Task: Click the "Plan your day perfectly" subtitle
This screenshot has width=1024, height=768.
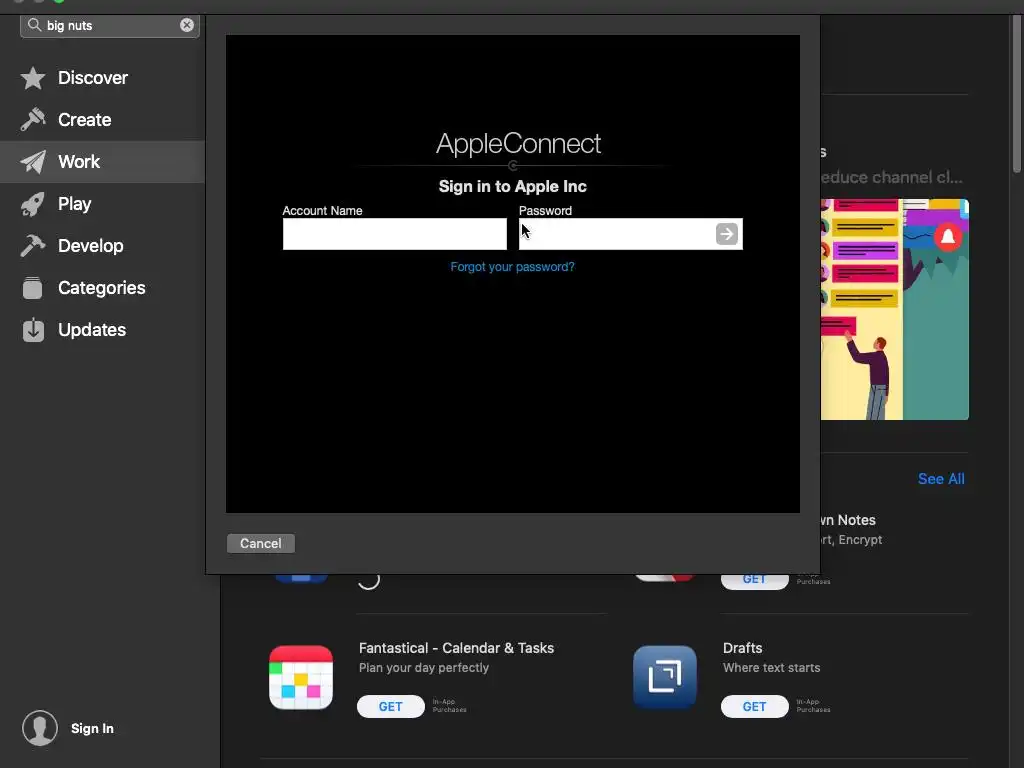Action: click(424, 667)
